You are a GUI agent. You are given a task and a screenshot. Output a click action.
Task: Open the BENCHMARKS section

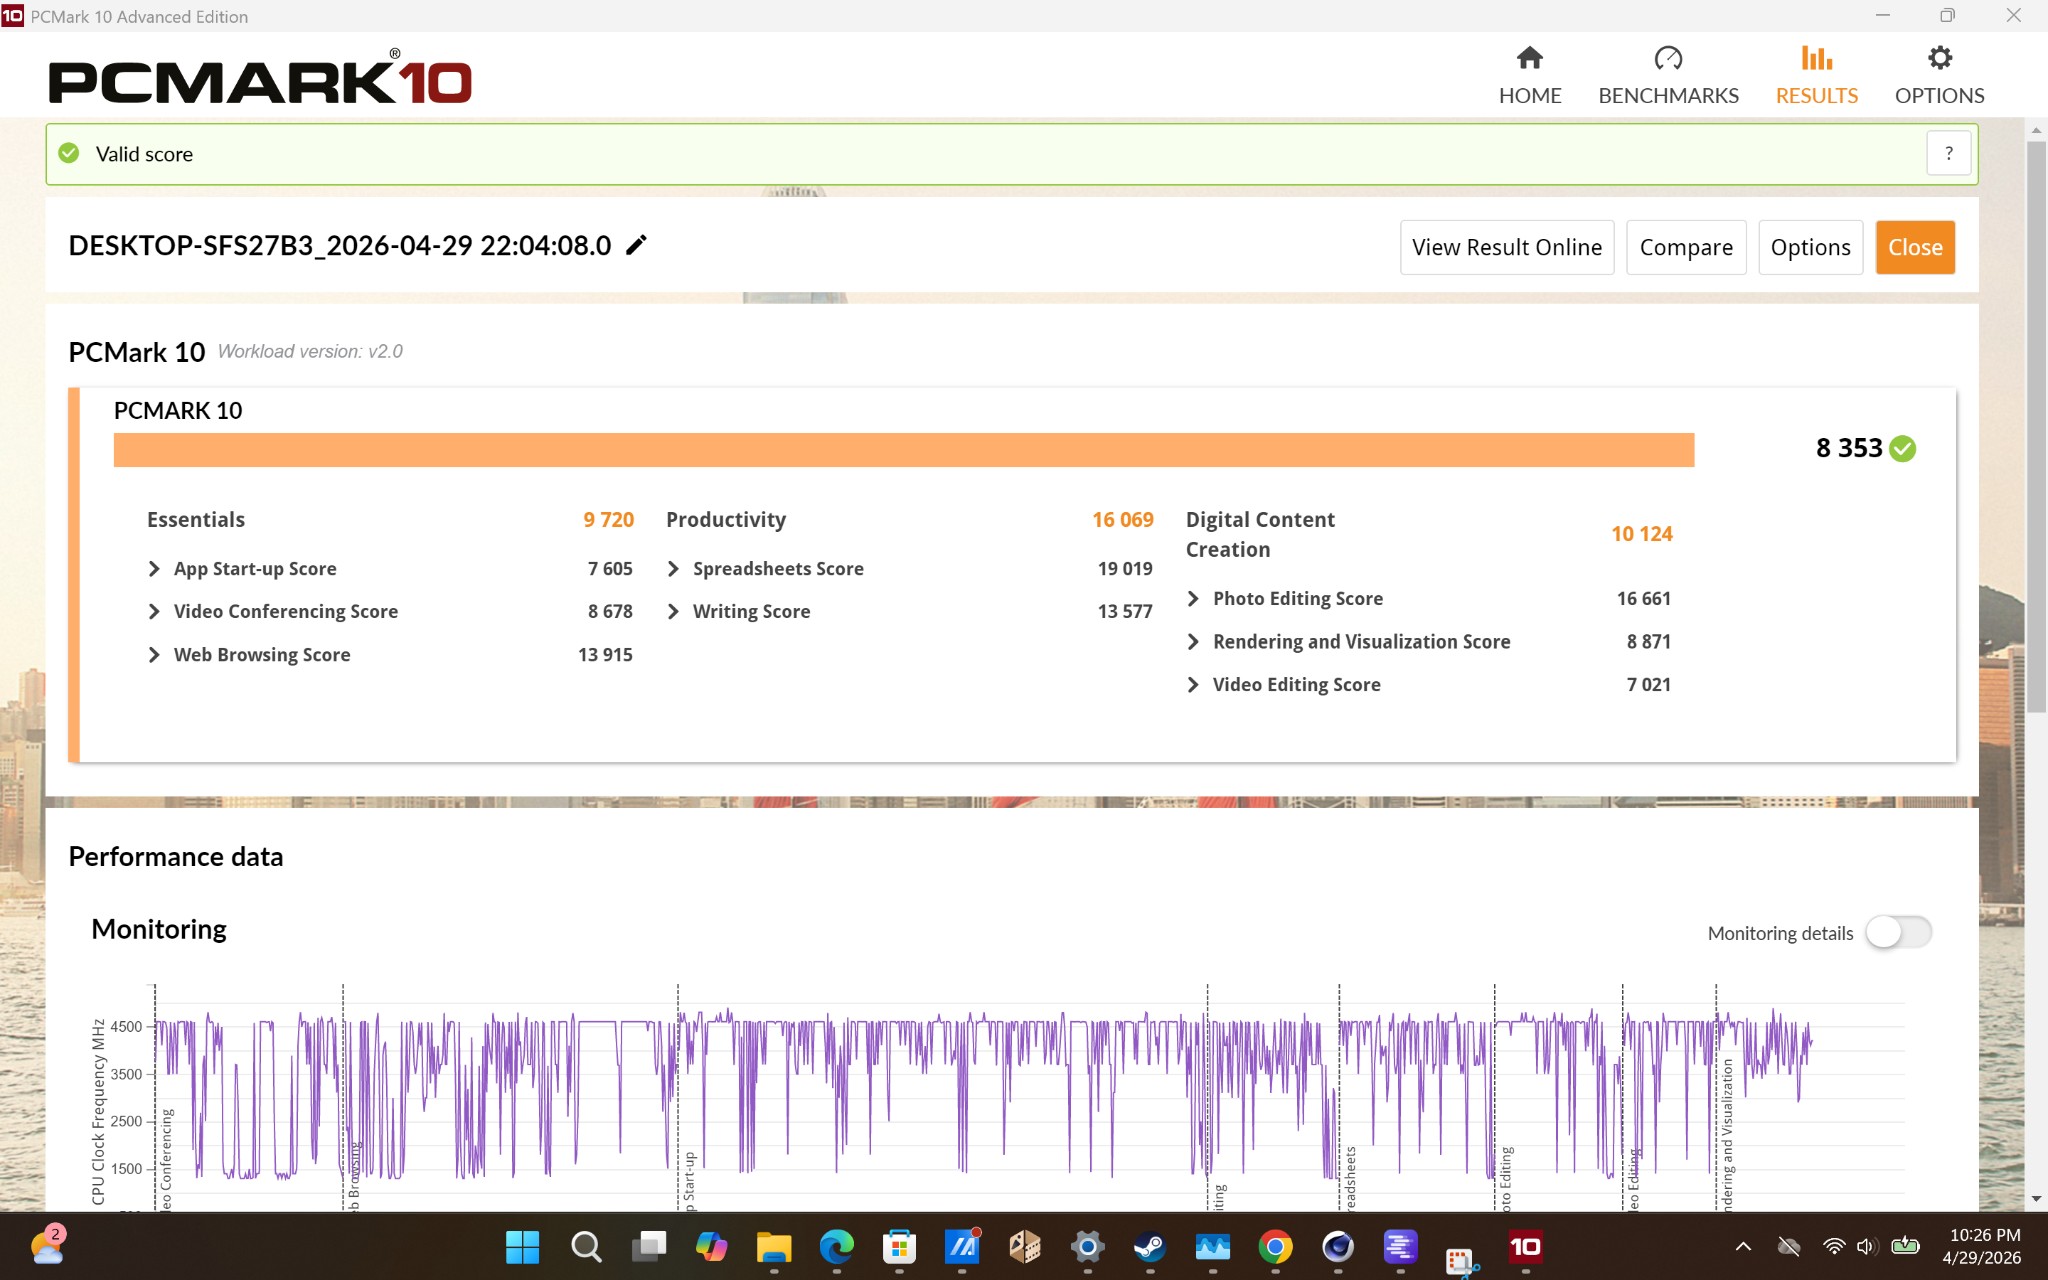pyautogui.click(x=1668, y=75)
